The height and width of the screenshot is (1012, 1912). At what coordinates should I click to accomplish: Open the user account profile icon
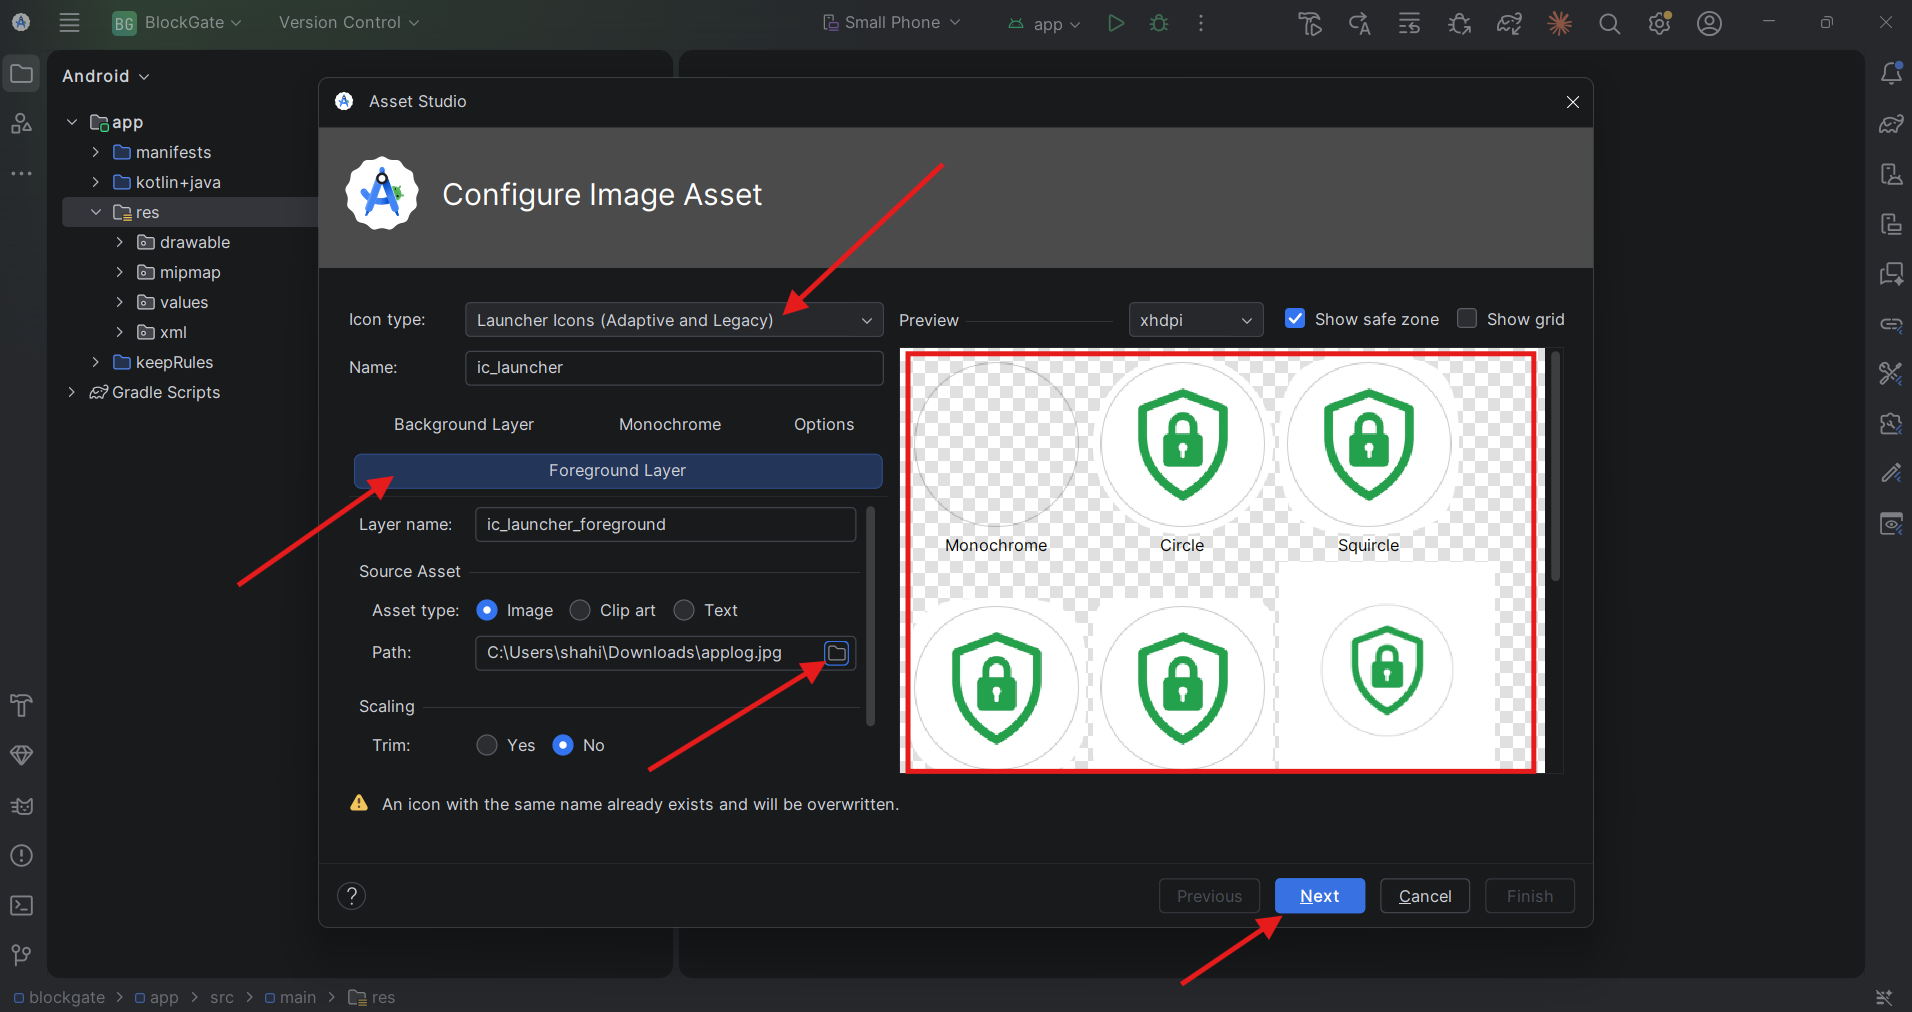coord(1710,23)
